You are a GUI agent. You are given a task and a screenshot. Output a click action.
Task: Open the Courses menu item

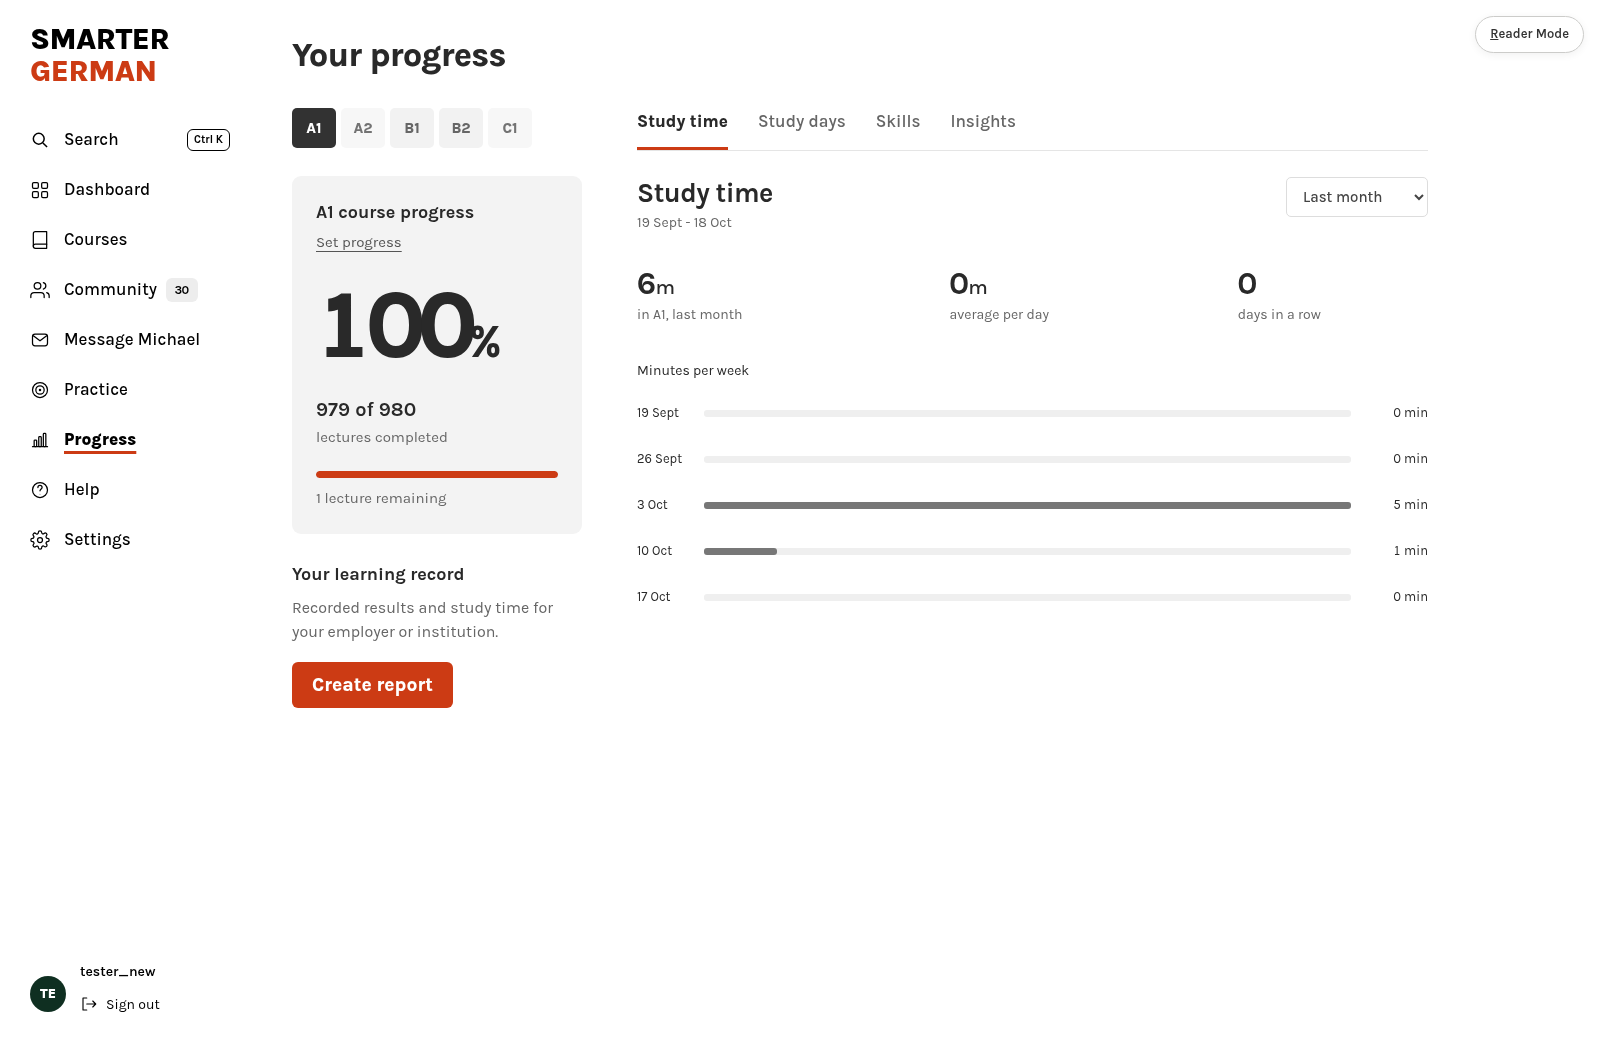click(95, 240)
